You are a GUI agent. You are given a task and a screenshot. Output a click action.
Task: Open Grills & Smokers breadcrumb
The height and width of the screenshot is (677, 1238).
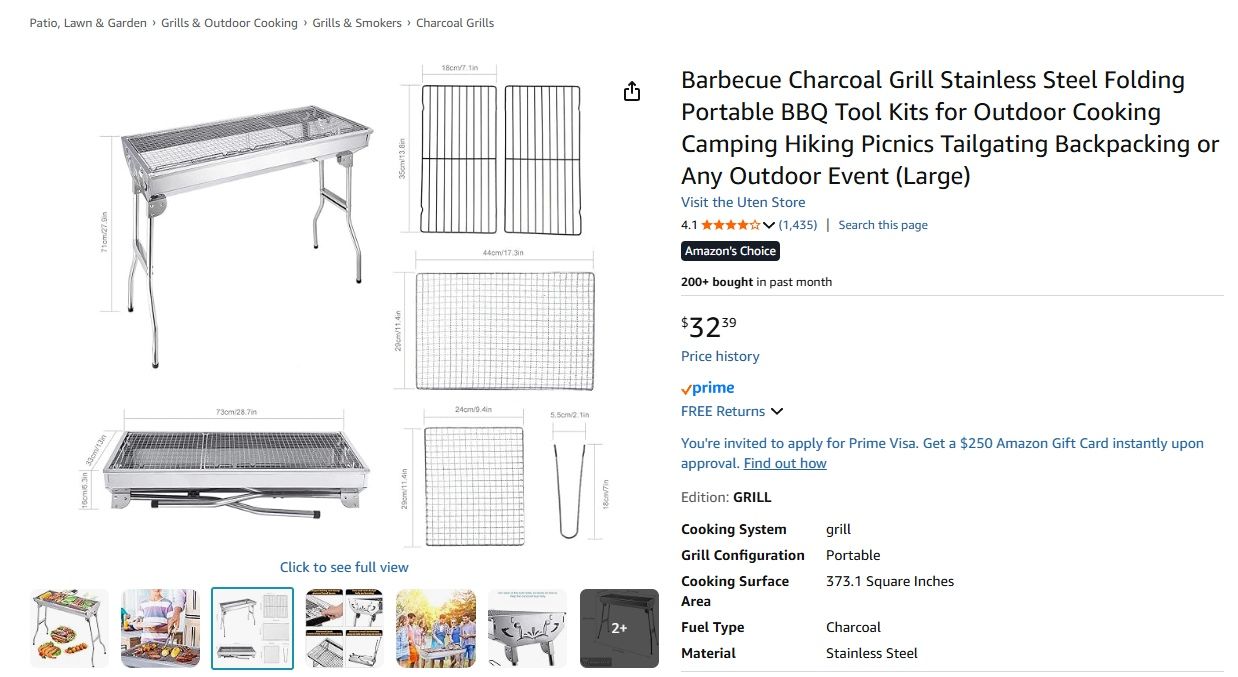pyautogui.click(x=357, y=23)
